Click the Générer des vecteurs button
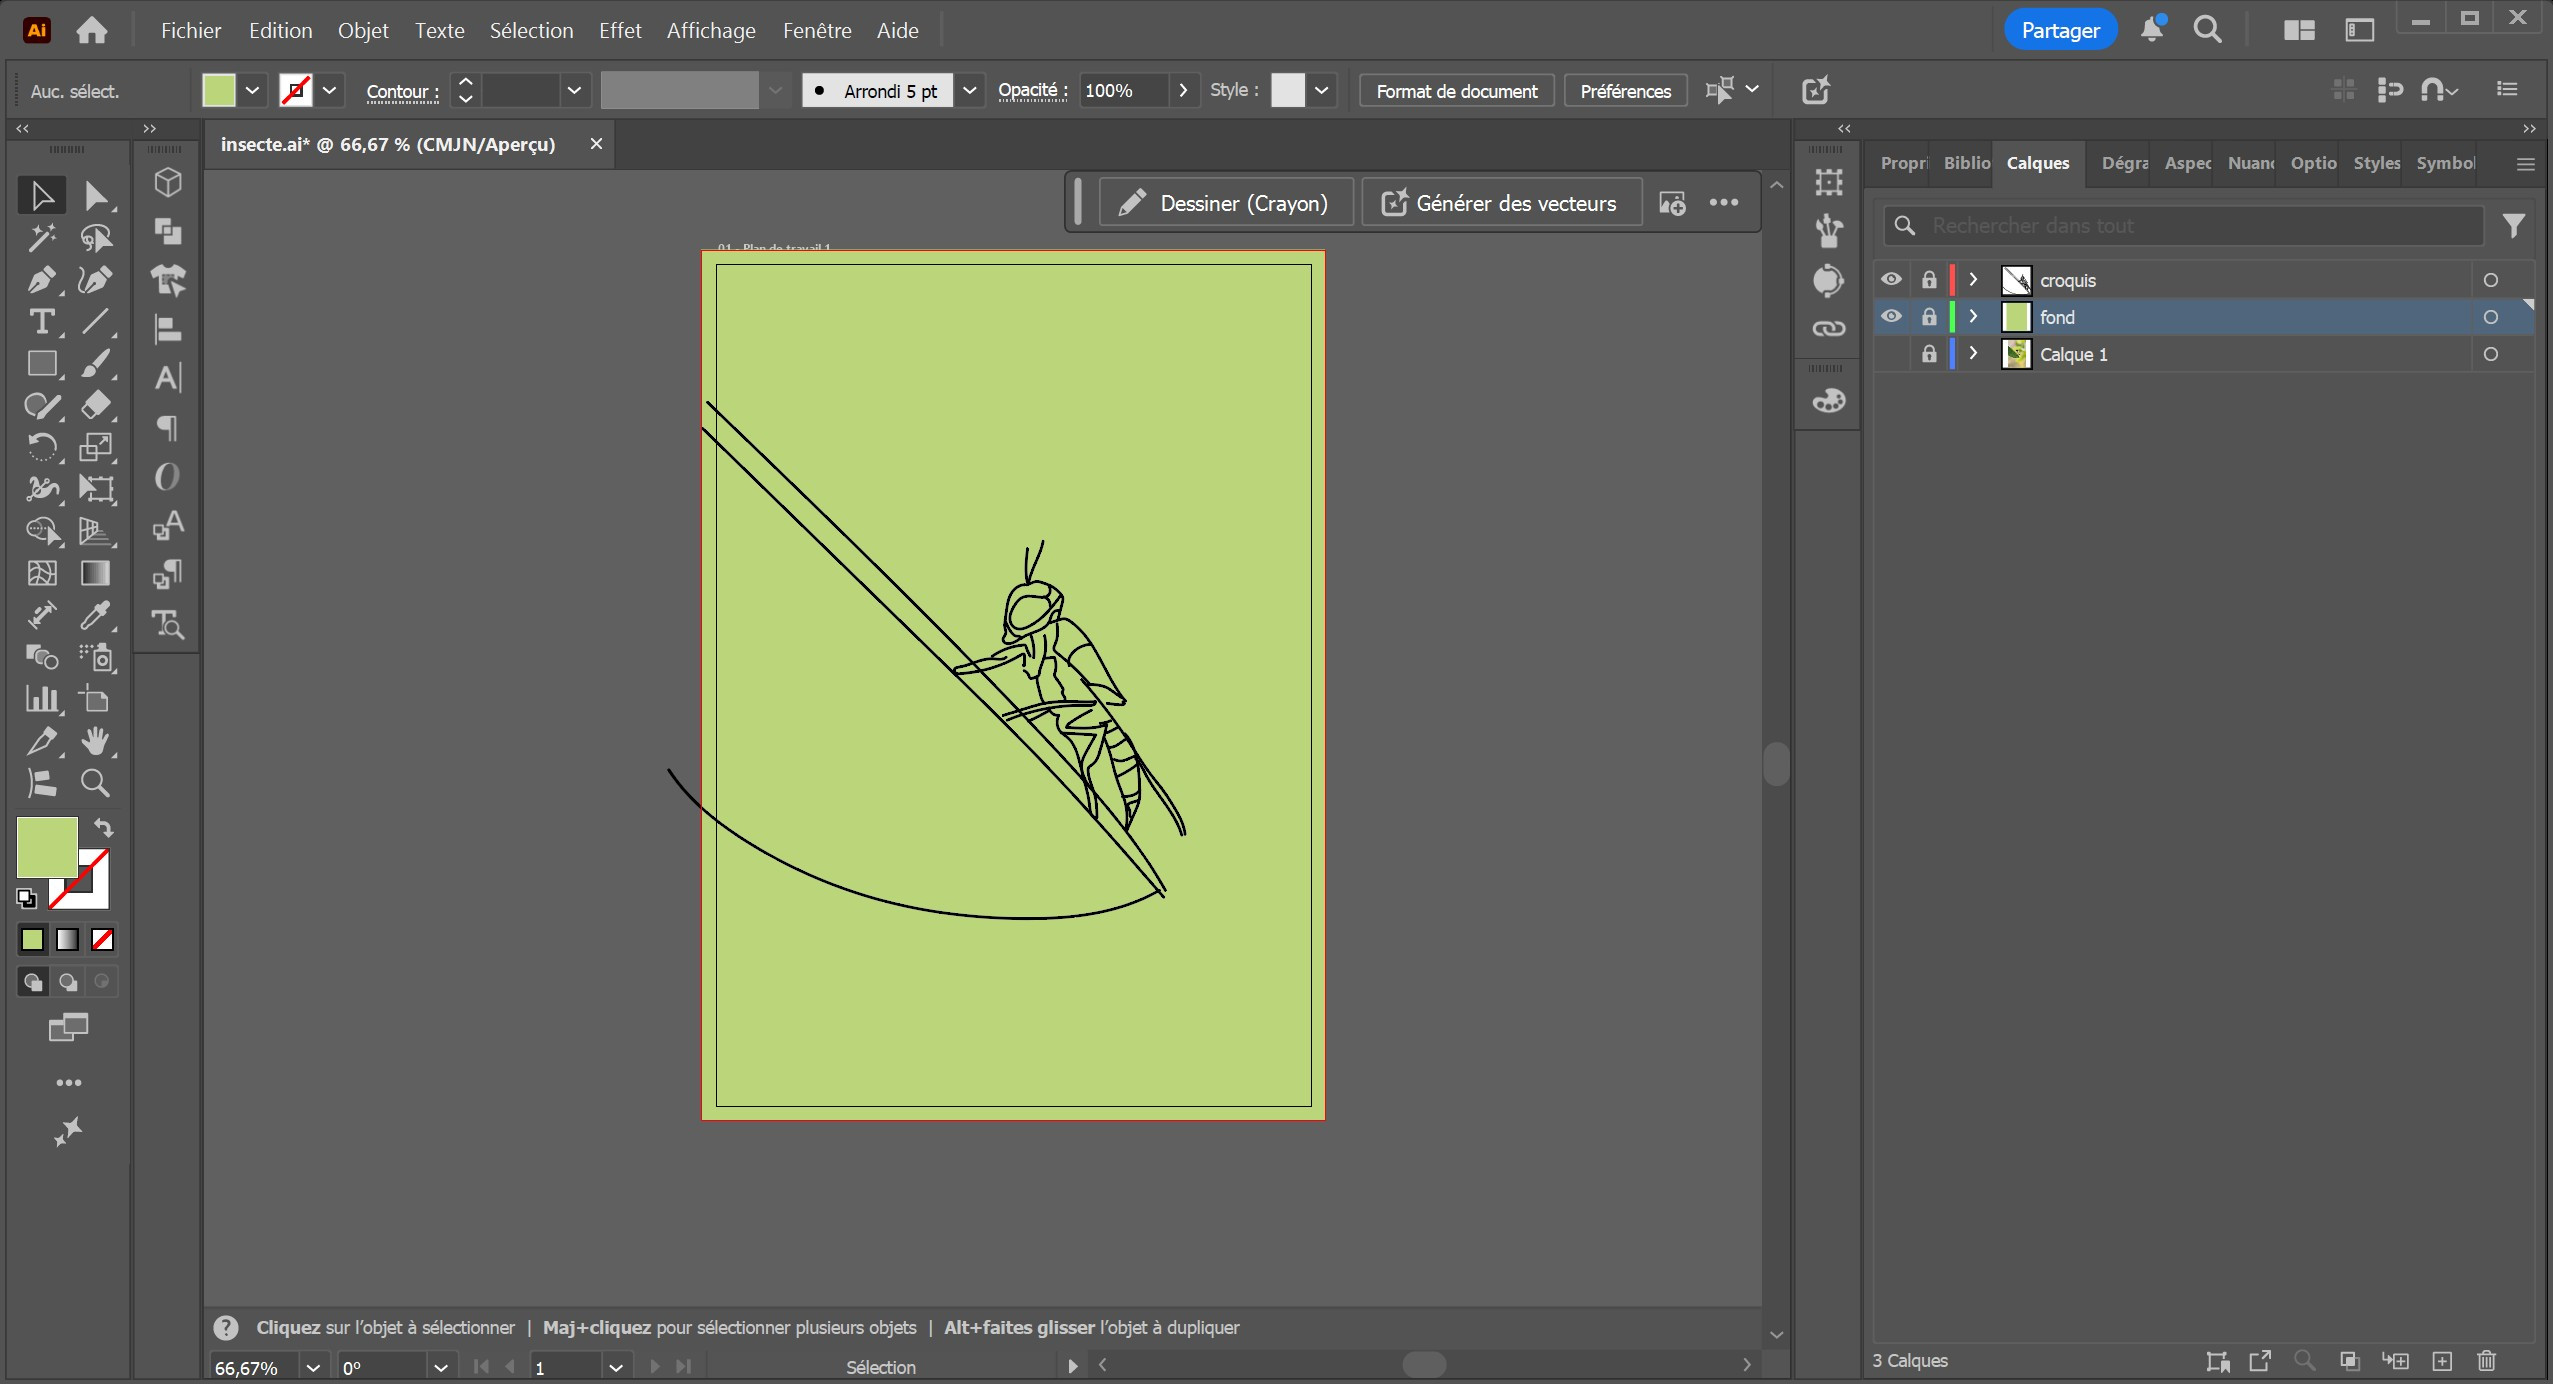This screenshot has height=1384, width=2553. (x=1500, y=203)
